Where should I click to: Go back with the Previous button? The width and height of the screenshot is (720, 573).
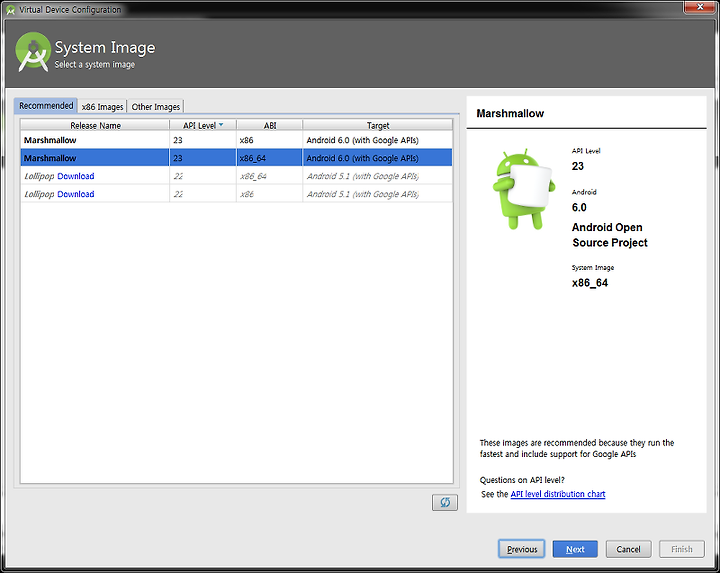click(x=522, y=549)
